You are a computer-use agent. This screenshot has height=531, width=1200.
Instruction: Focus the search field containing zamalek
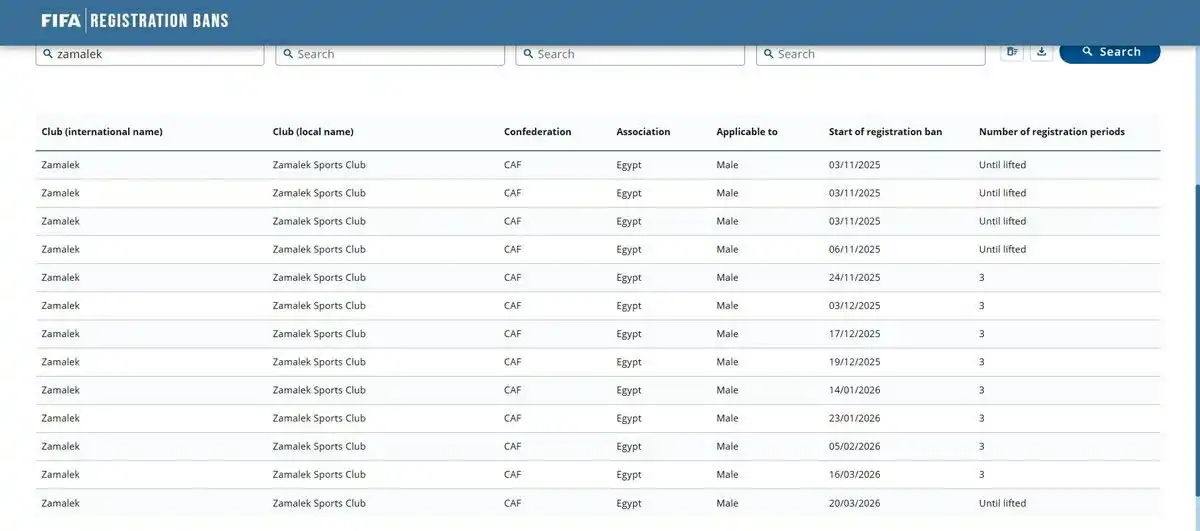point(155,54)
